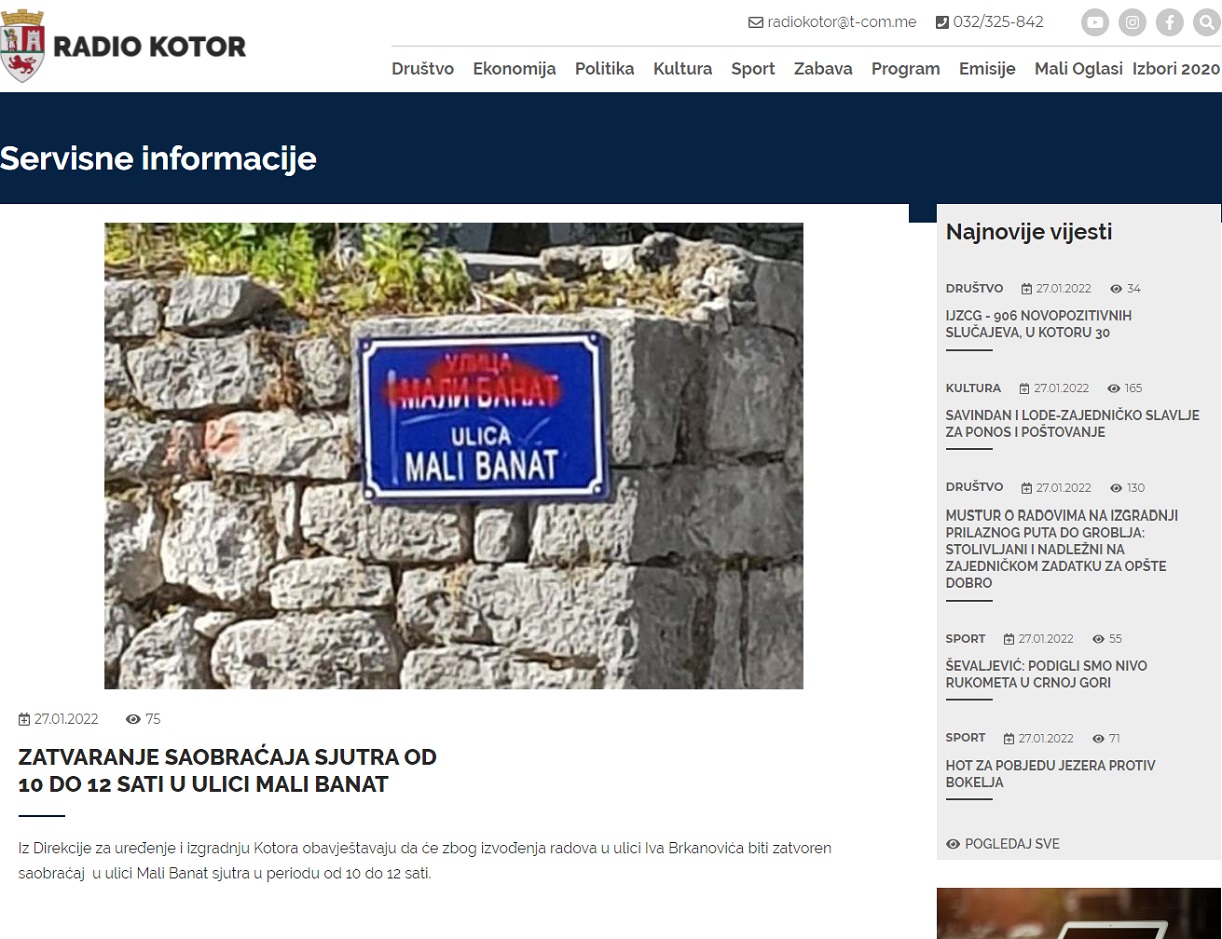The height and width of the screenshot is (939, 1222).
Task: Open the Politika menu
Action: tap(605, 69)
